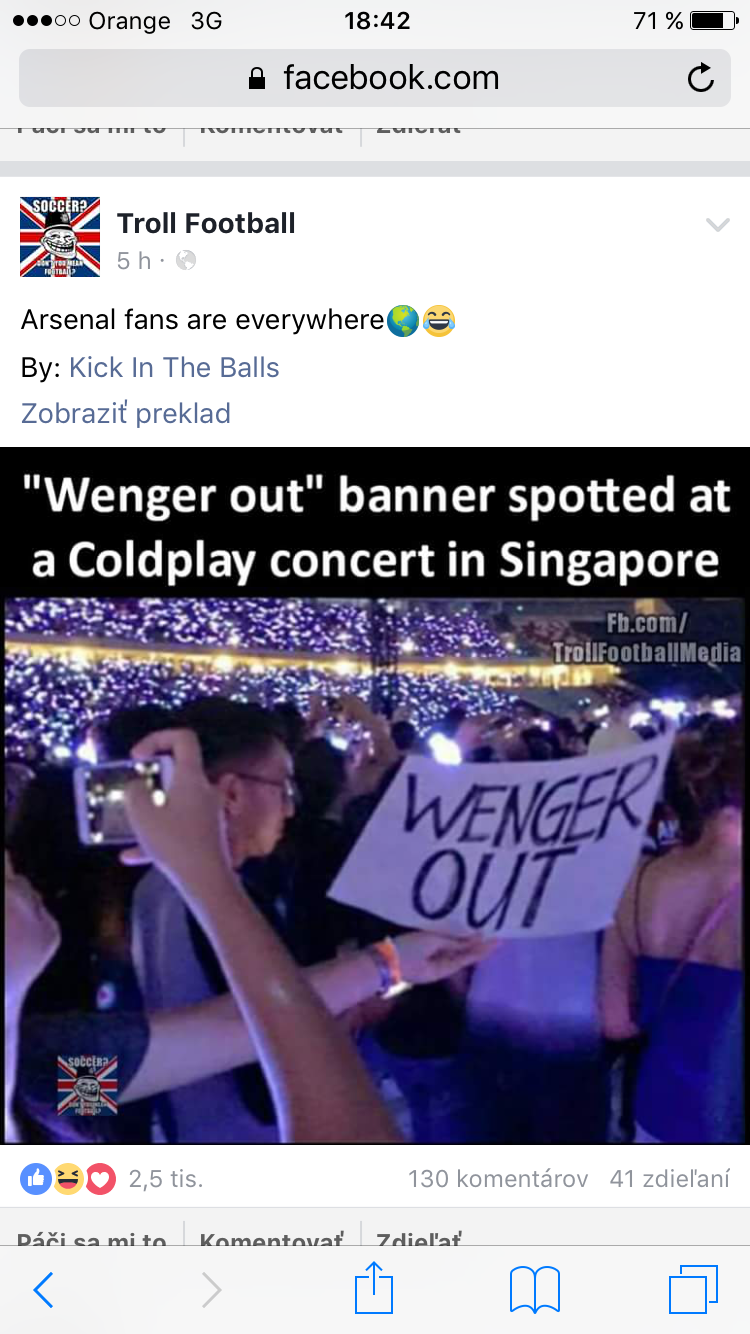Viewport: 750px width, 1334px height.
Task: Open the Wenger out meme image
Action: point(375,796)
